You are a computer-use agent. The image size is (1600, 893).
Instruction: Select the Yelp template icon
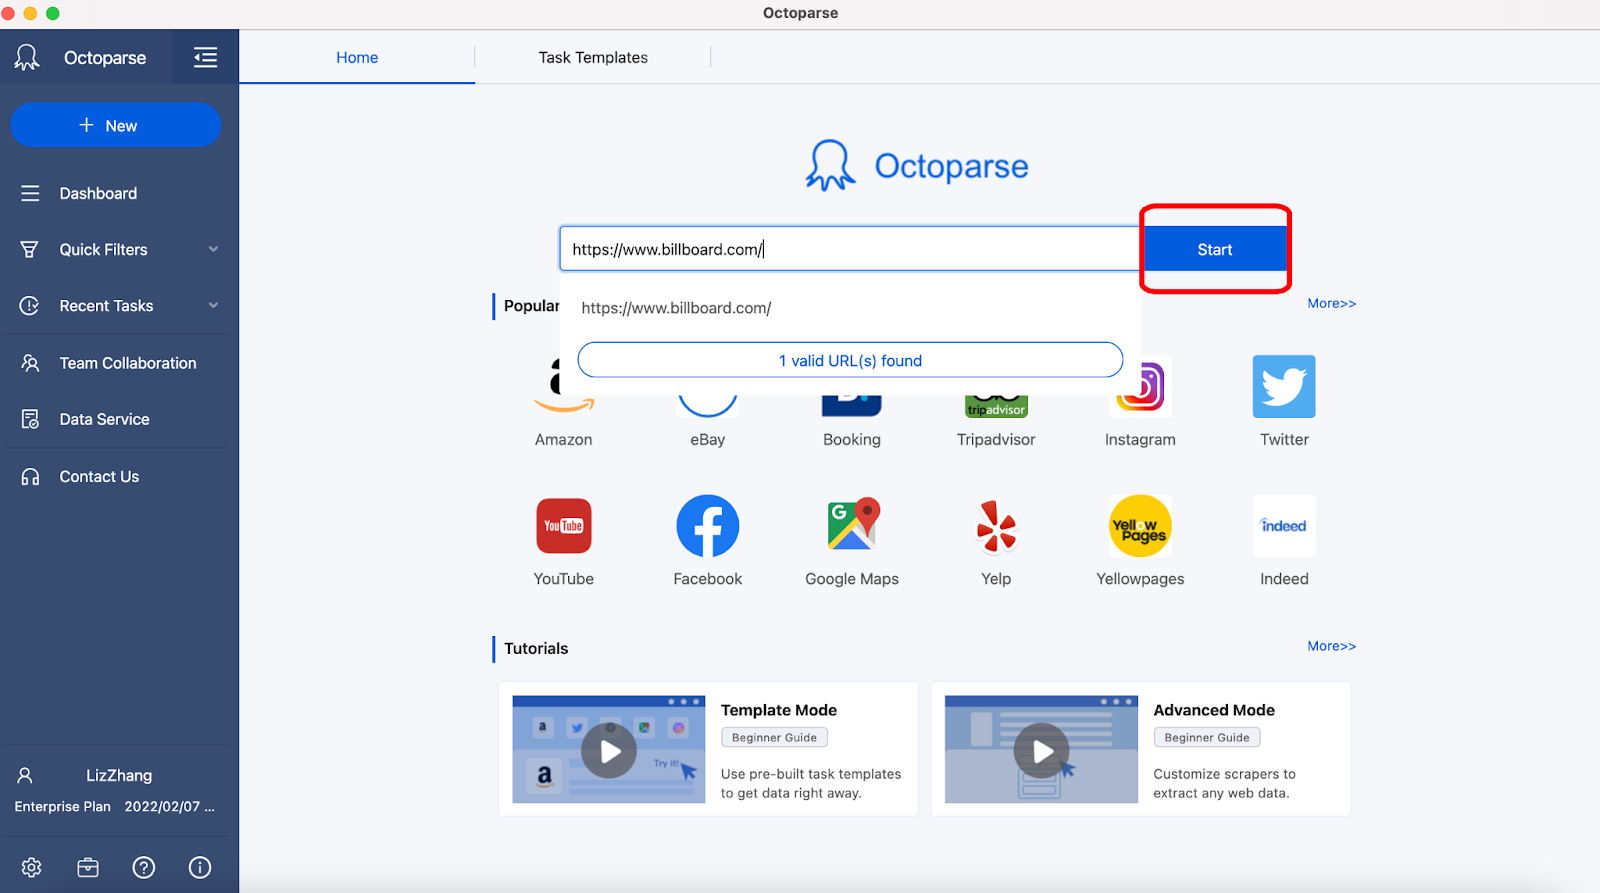click(x=996, y=526)
